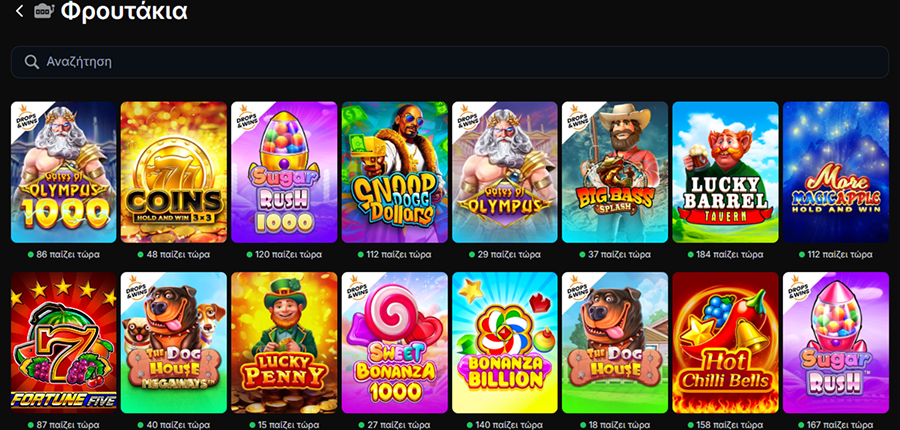Click Drops & Wins badge on Sugar Rush

coord(797,286)
